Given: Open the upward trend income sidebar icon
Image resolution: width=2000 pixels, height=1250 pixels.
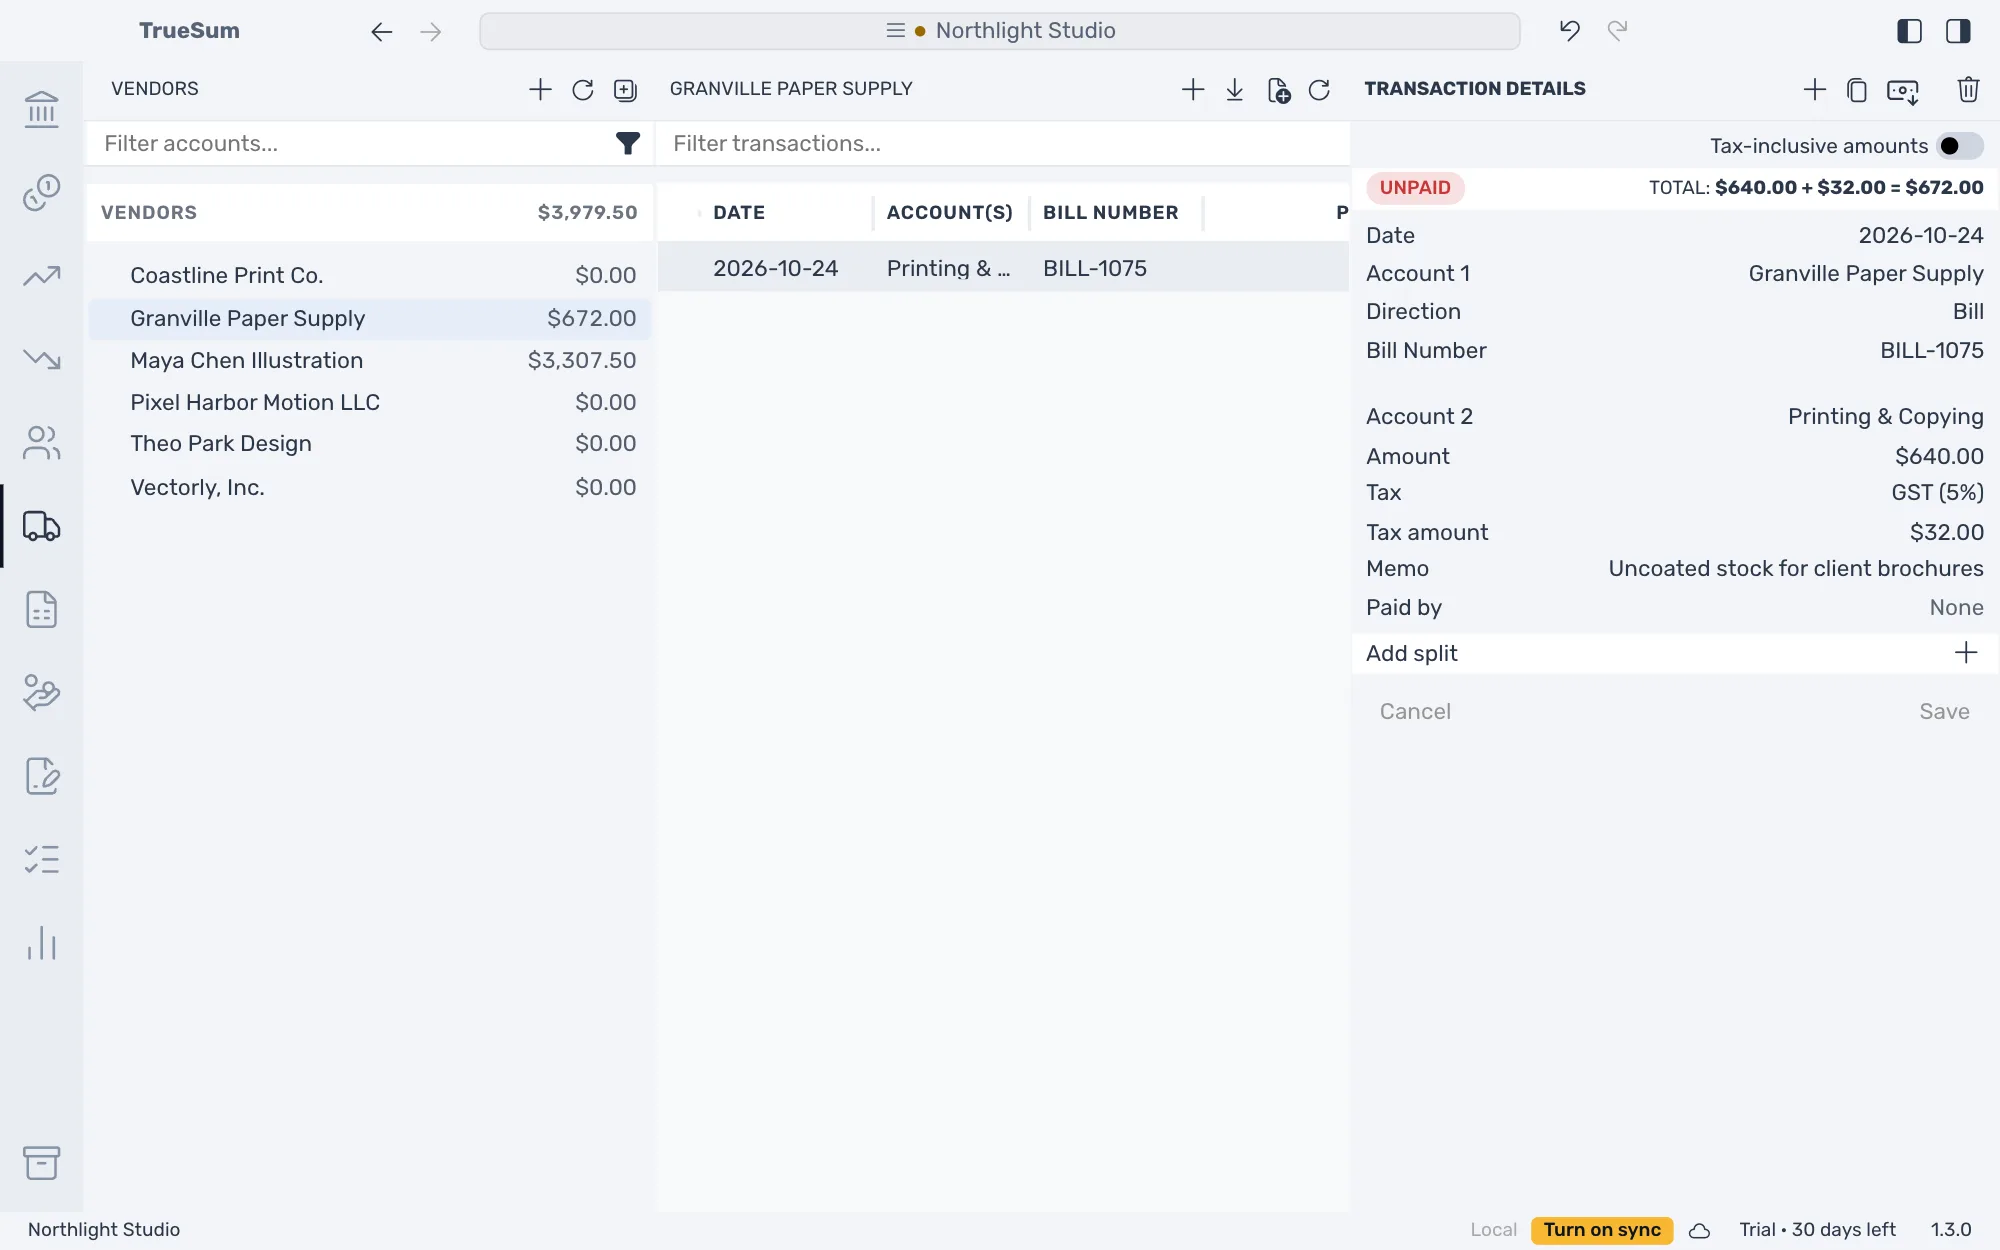Looking at the screenshot, I should click(x=41, y=276).
